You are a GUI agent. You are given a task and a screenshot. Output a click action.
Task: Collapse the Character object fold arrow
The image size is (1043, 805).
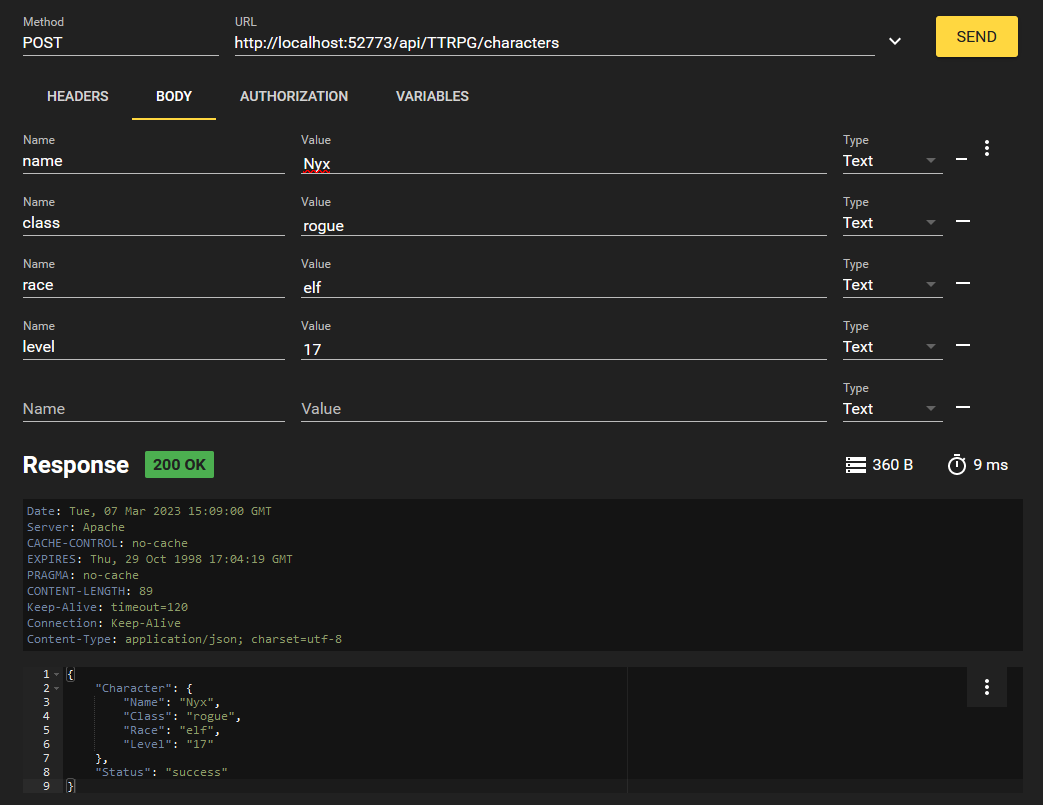point(56,689)
